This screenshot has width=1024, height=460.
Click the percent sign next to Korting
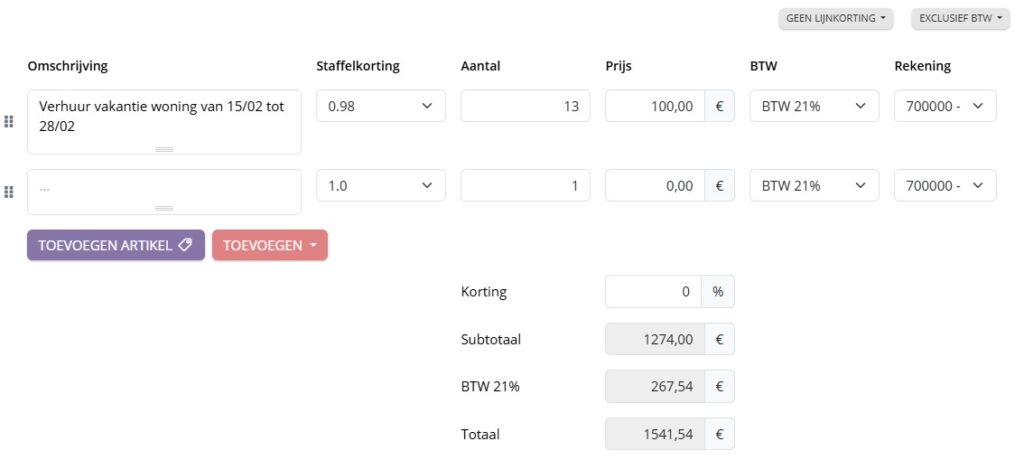coord(717,292)
